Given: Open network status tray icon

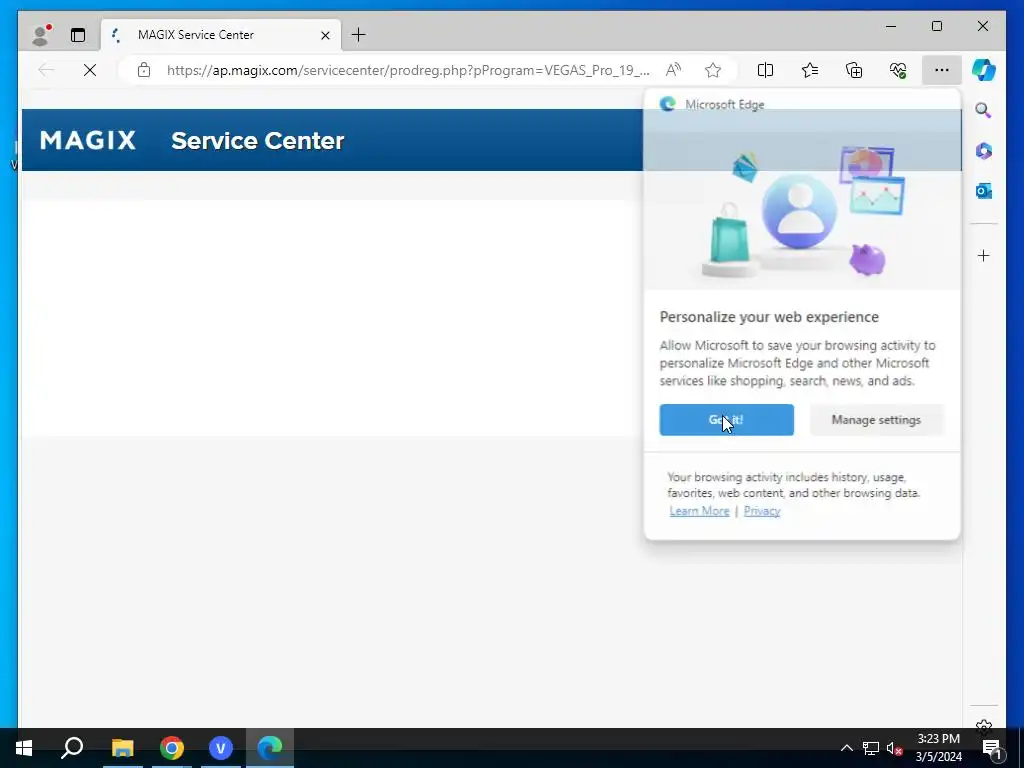Looking at the screenshot, I should 871,748.
